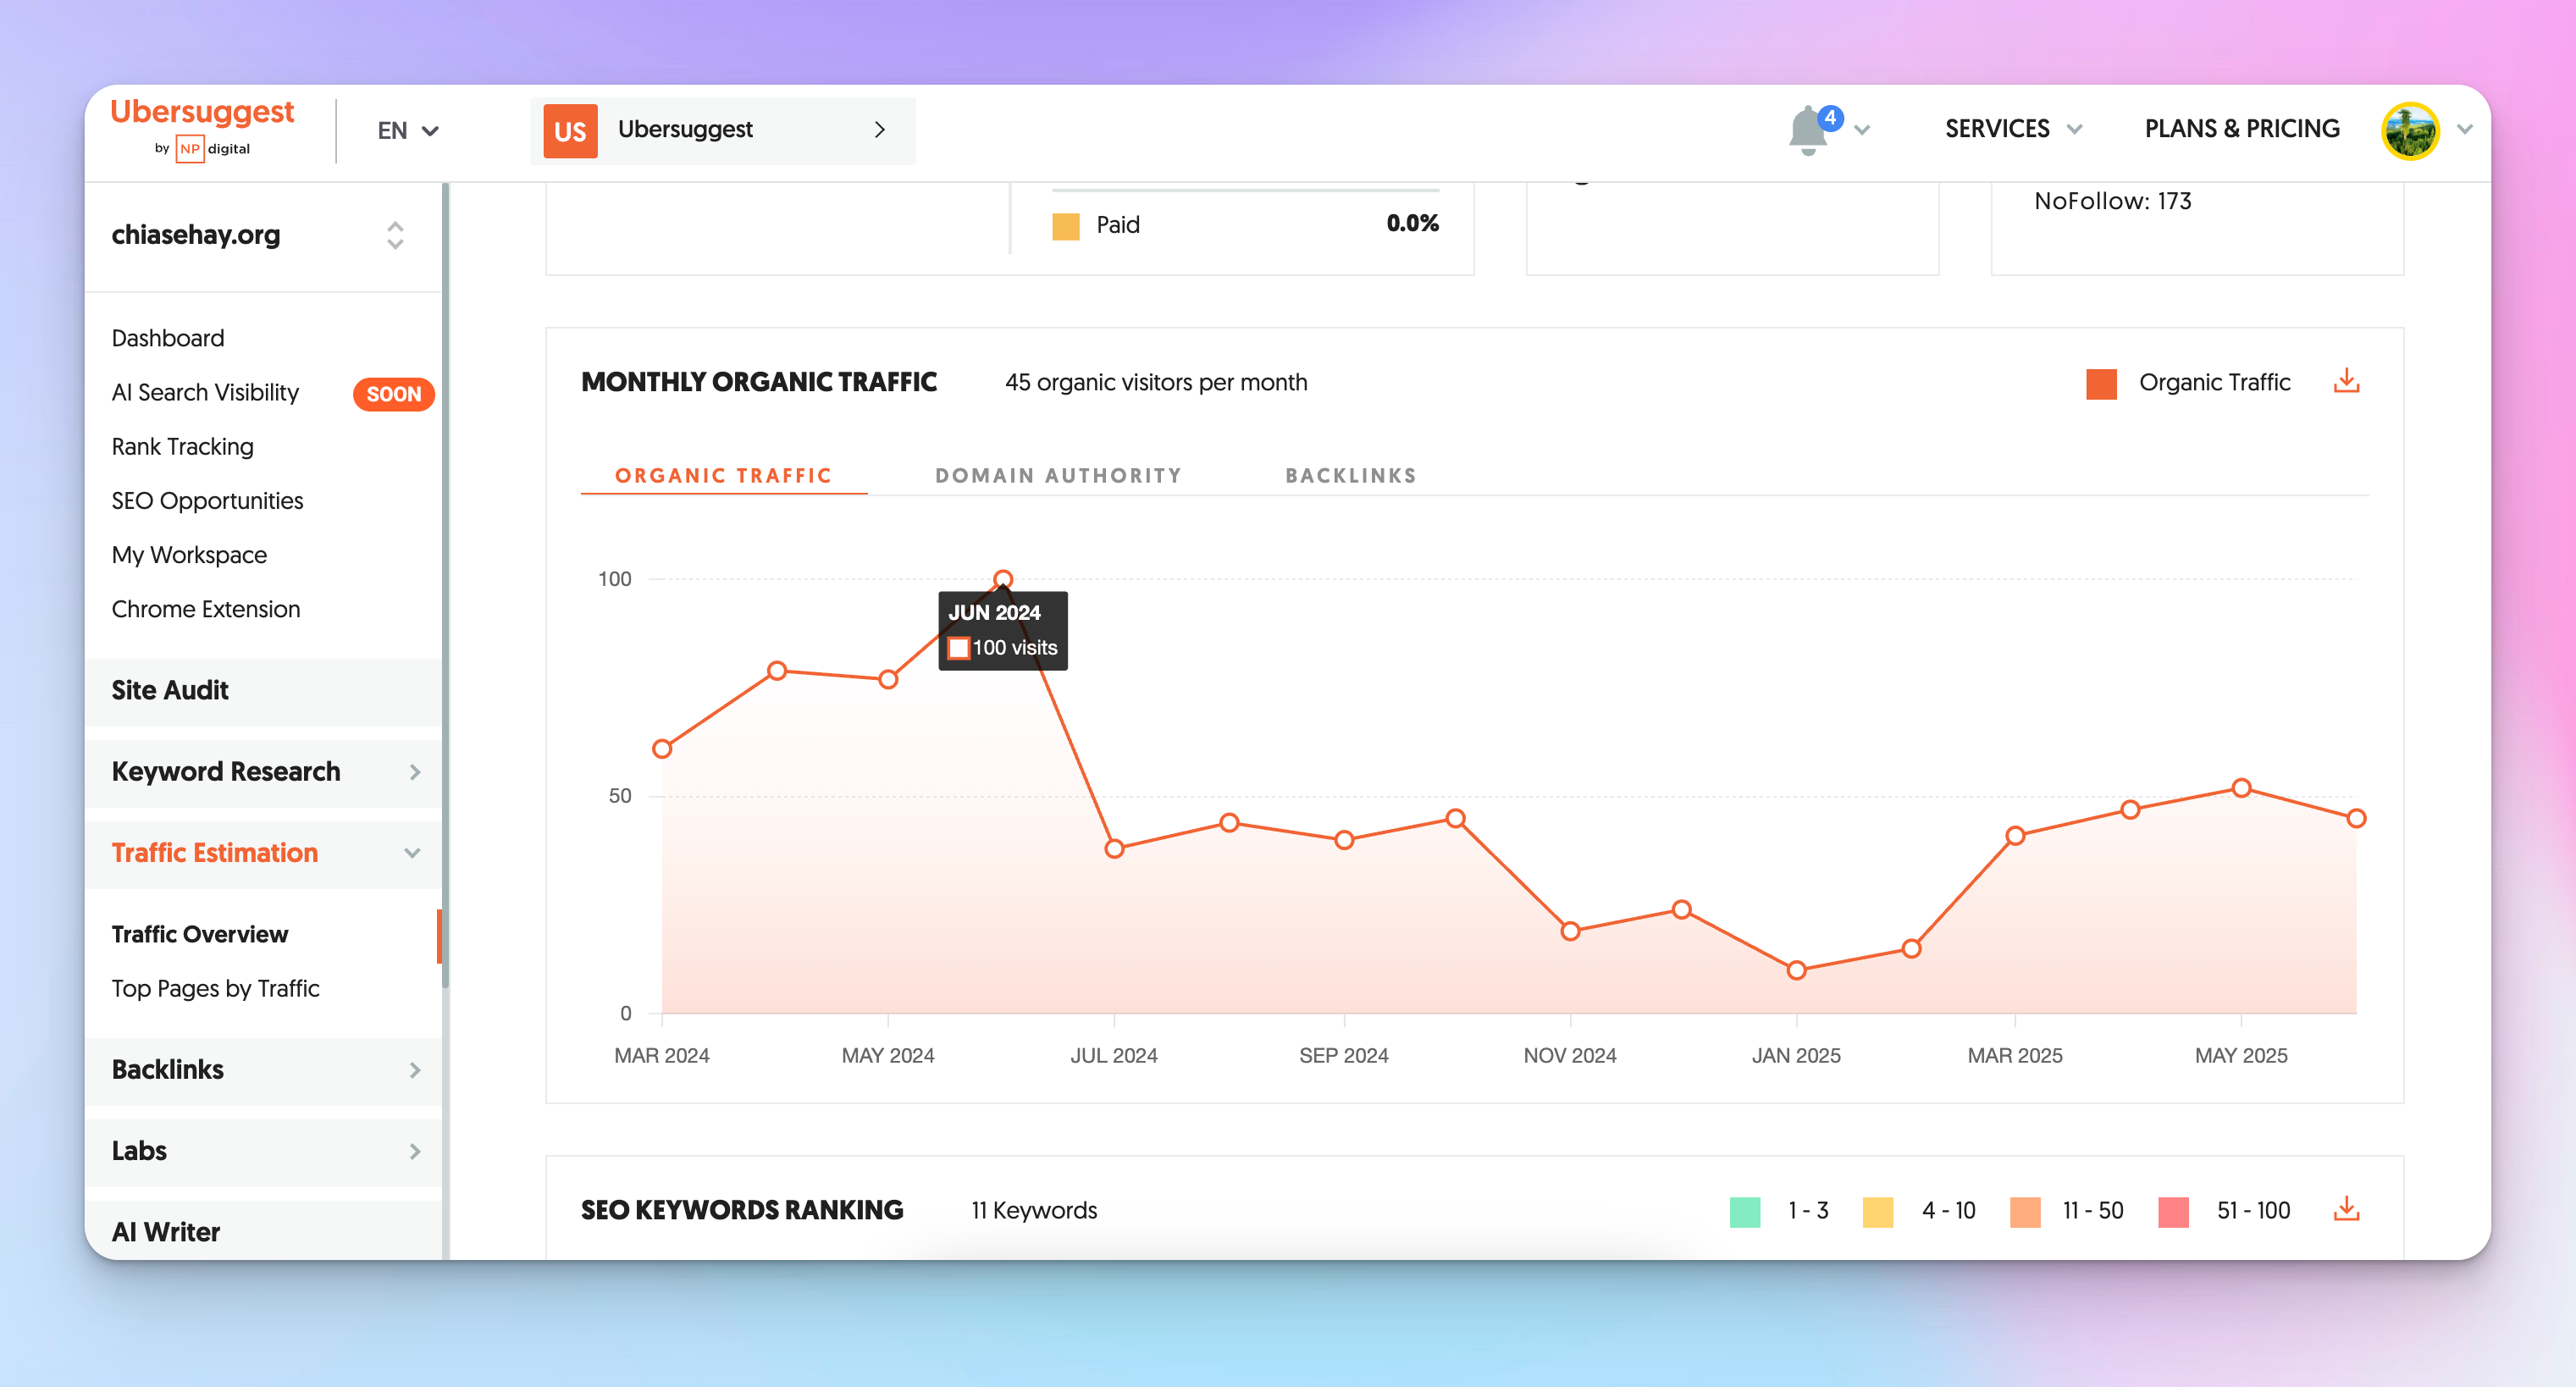Image resolution: width=2576 pixels, height=1387 pixels.
Task: Open SEO Opportunities
Action: (x=207, y=501)
